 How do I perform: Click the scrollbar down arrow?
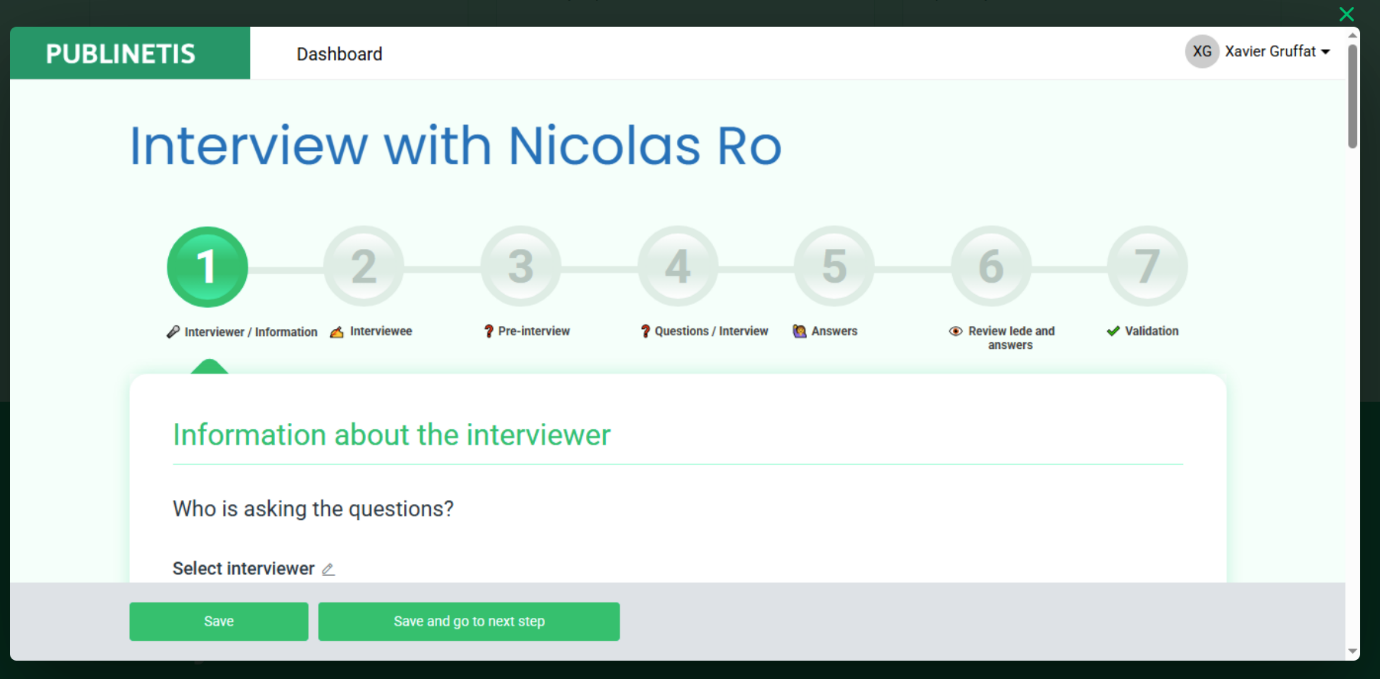click(x=1353, y=651)
